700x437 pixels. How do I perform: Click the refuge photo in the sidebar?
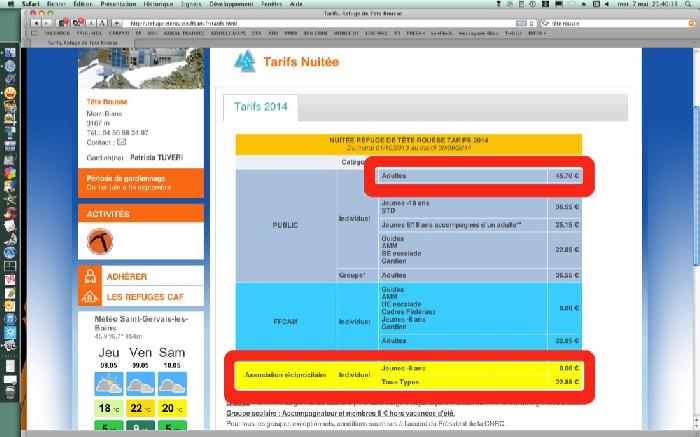point(141,68)
